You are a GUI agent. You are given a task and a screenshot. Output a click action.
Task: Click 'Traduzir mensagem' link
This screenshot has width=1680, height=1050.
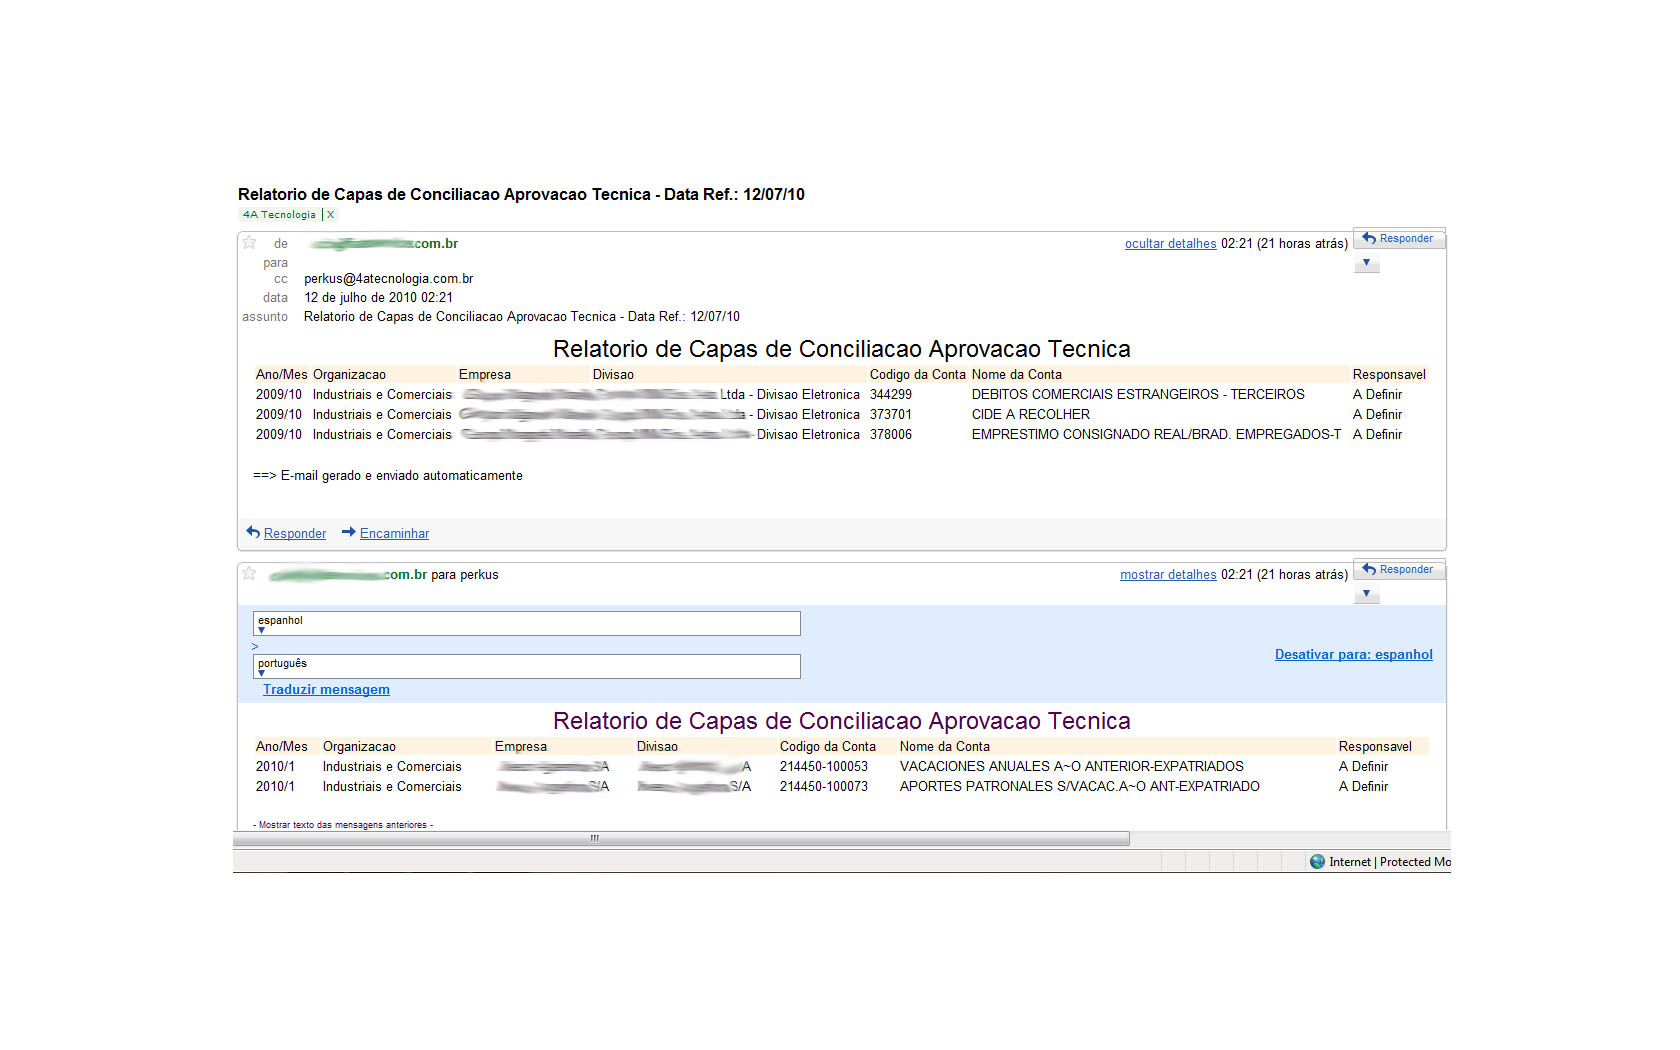click(326, 690)
